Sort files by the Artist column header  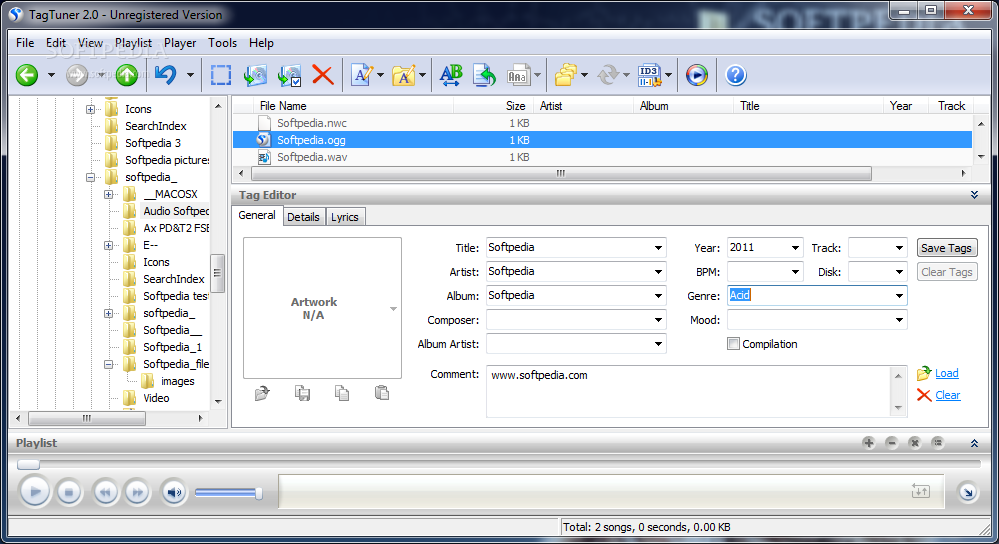pyautogui.click(x=585, y=106)
